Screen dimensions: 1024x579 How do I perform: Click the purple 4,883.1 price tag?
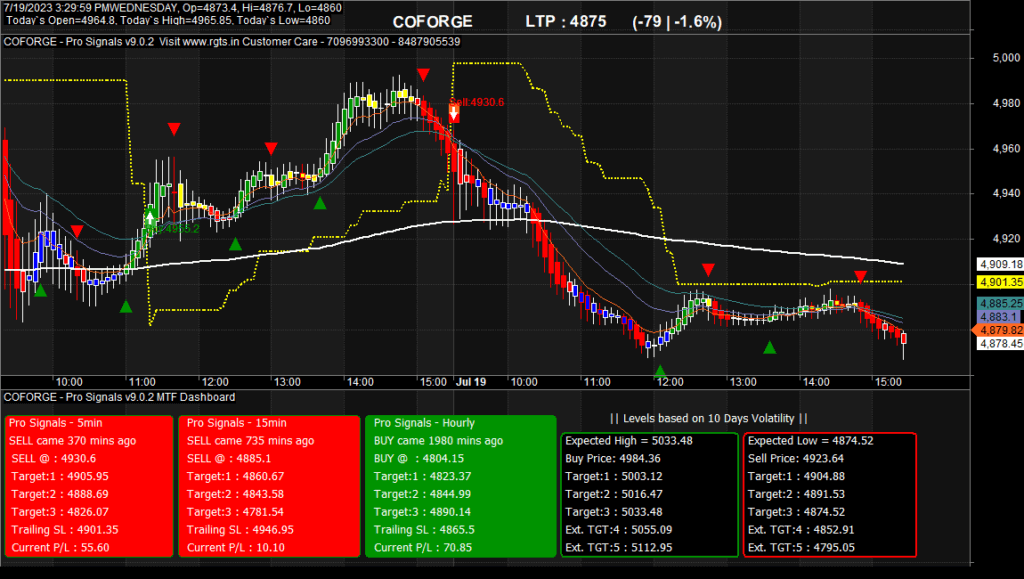point(1000,317)
